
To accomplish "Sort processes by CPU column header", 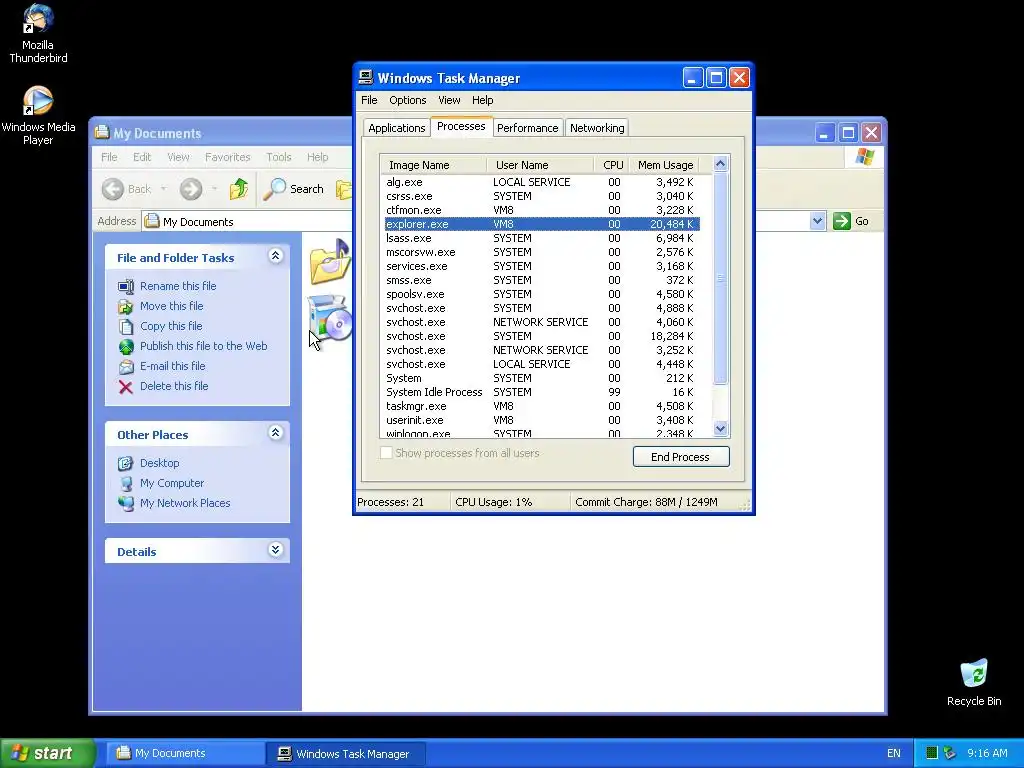I will click(x=613, y=165).
